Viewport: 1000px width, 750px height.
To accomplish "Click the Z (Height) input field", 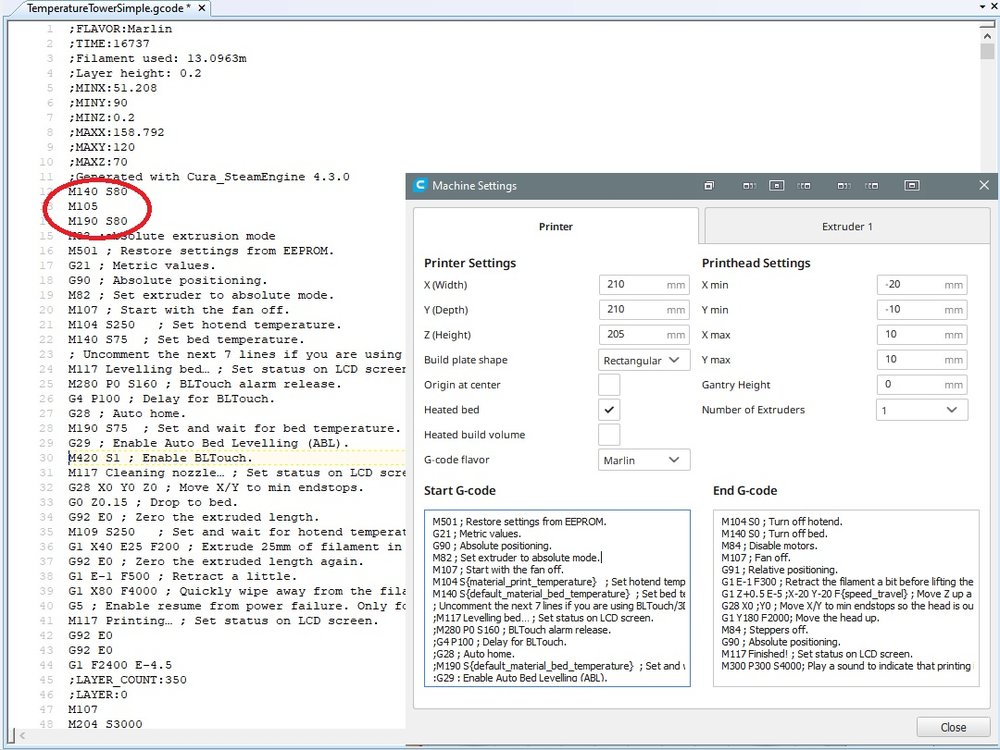I will 644,334.
